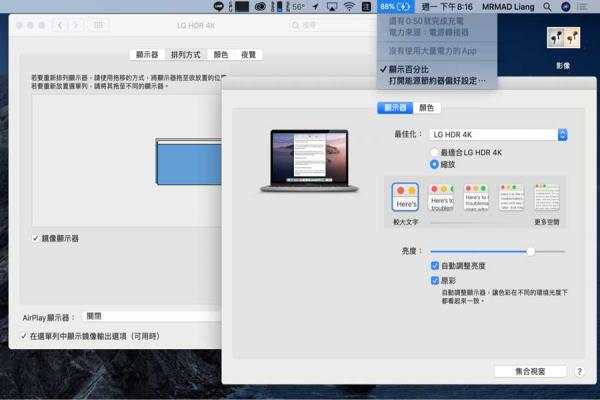Switch to 顯示器 tab in LG window
The image size is (600, 400).
pos(147,55)
